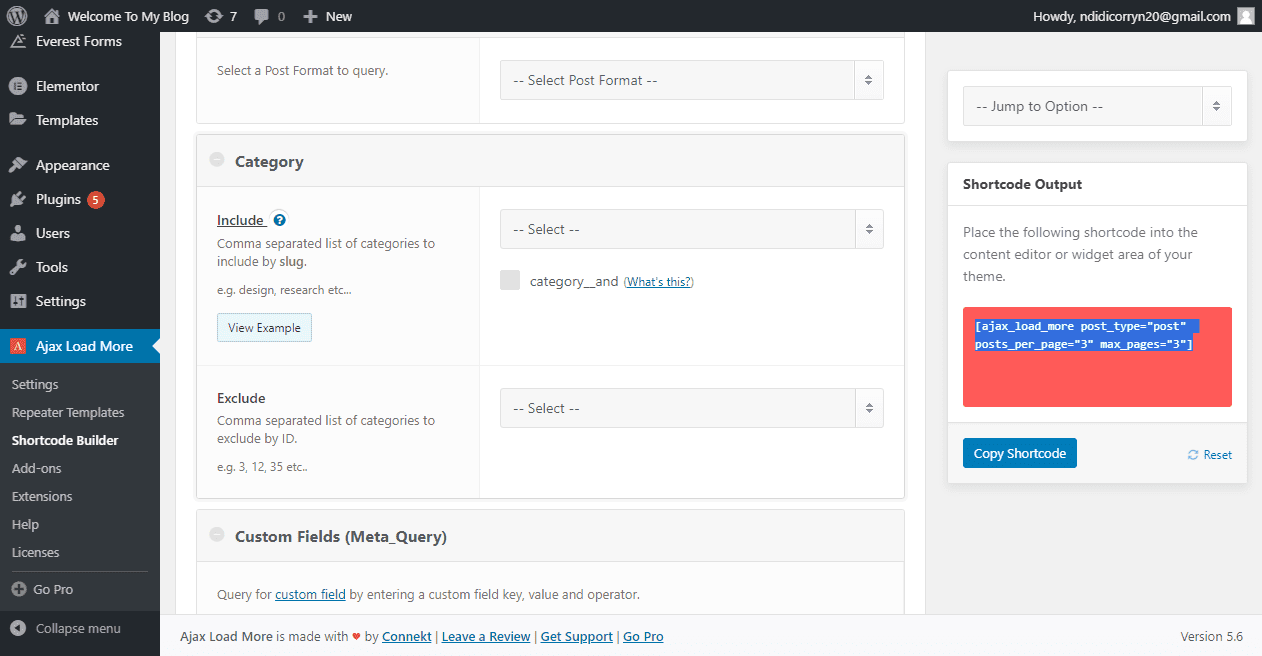Click the Templates folder icon
Image resolution: width=1262 pixels, height=656 pixels.
click(x=18, y=120)
